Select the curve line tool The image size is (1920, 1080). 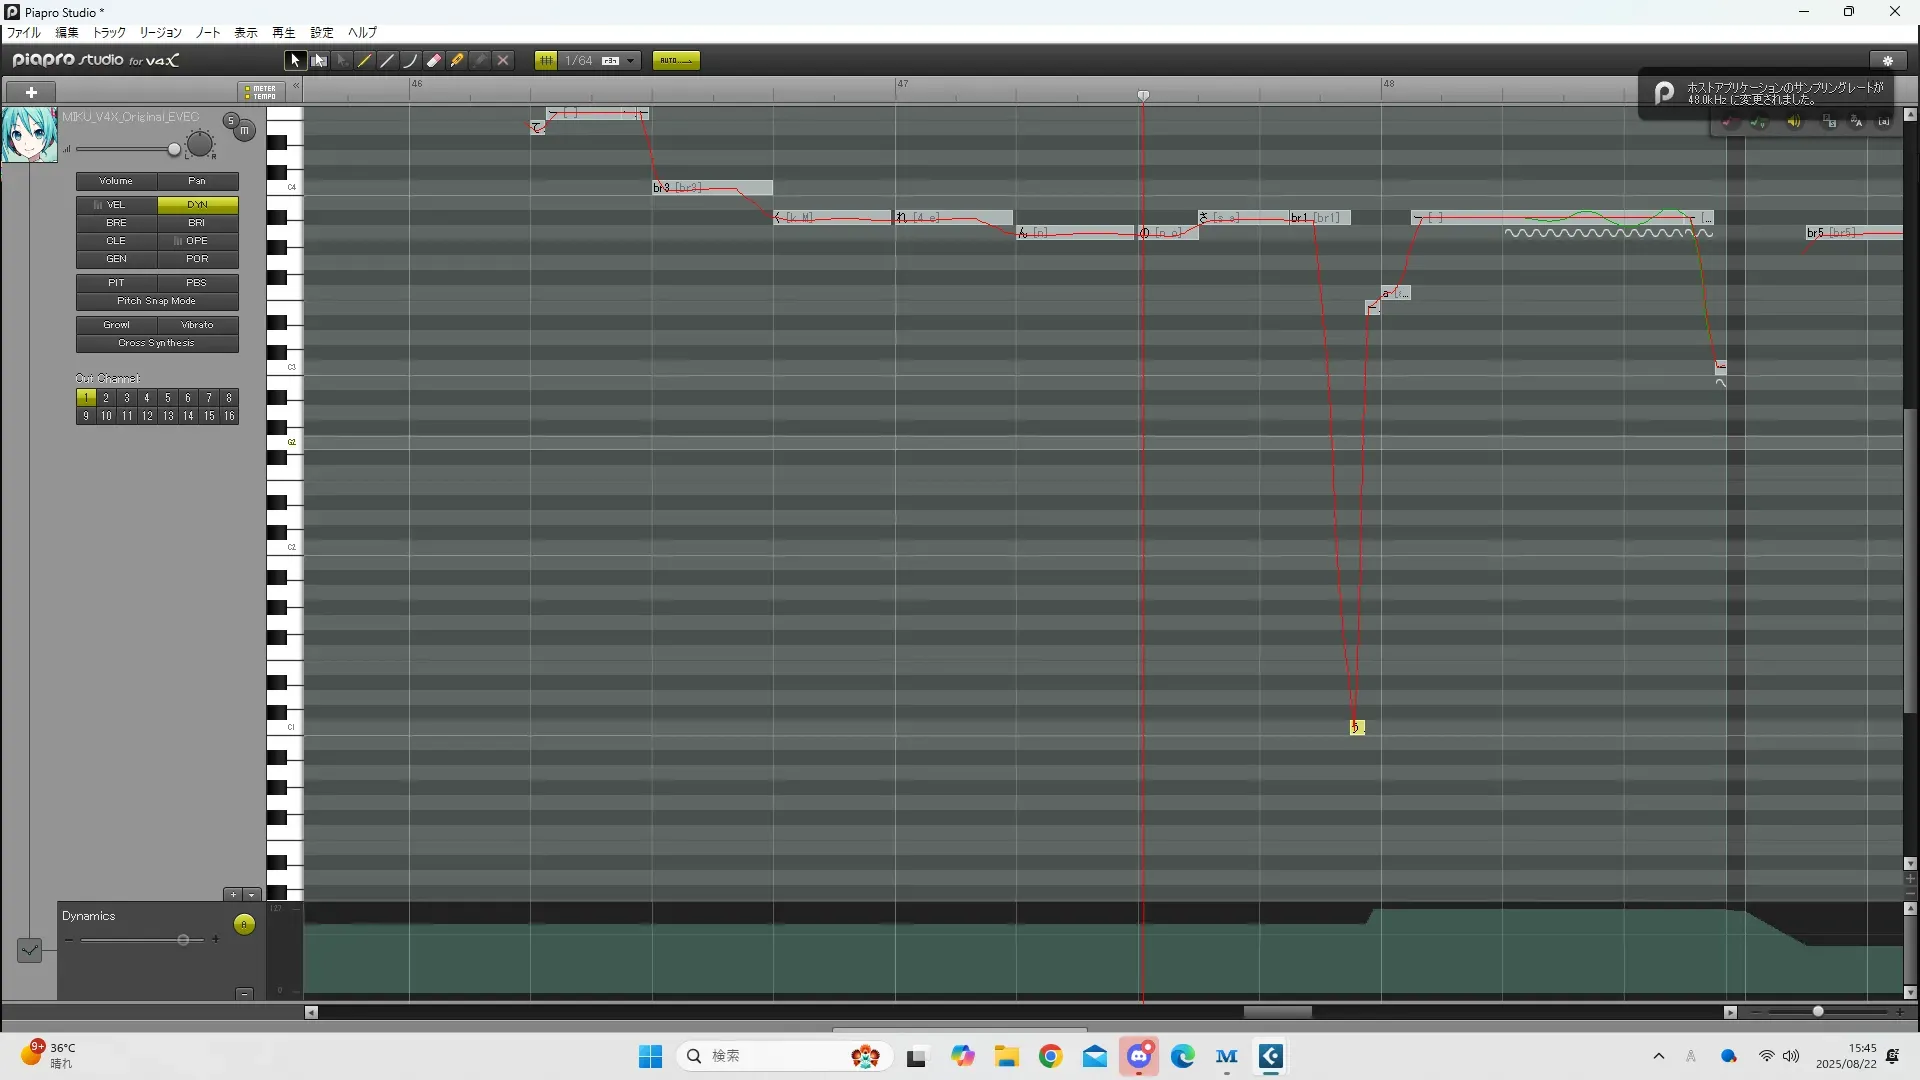tap(411, 61)
